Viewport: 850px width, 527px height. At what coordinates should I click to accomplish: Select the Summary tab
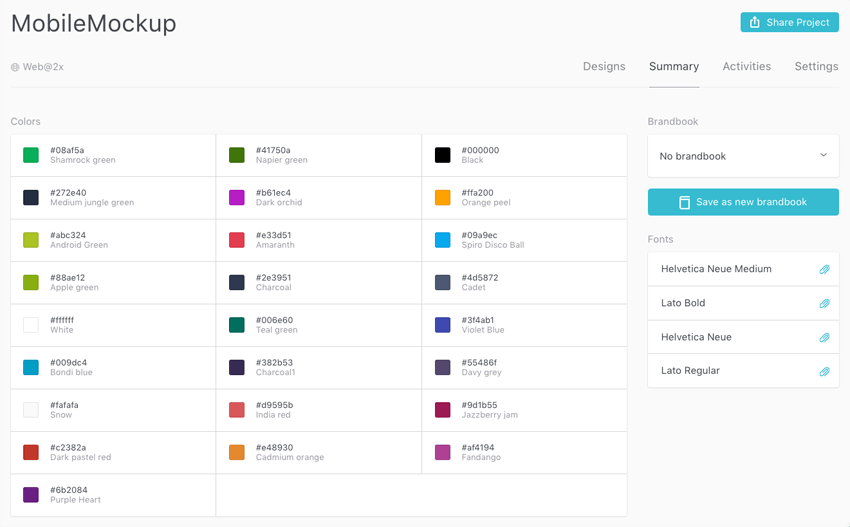[x=674, y=67]
